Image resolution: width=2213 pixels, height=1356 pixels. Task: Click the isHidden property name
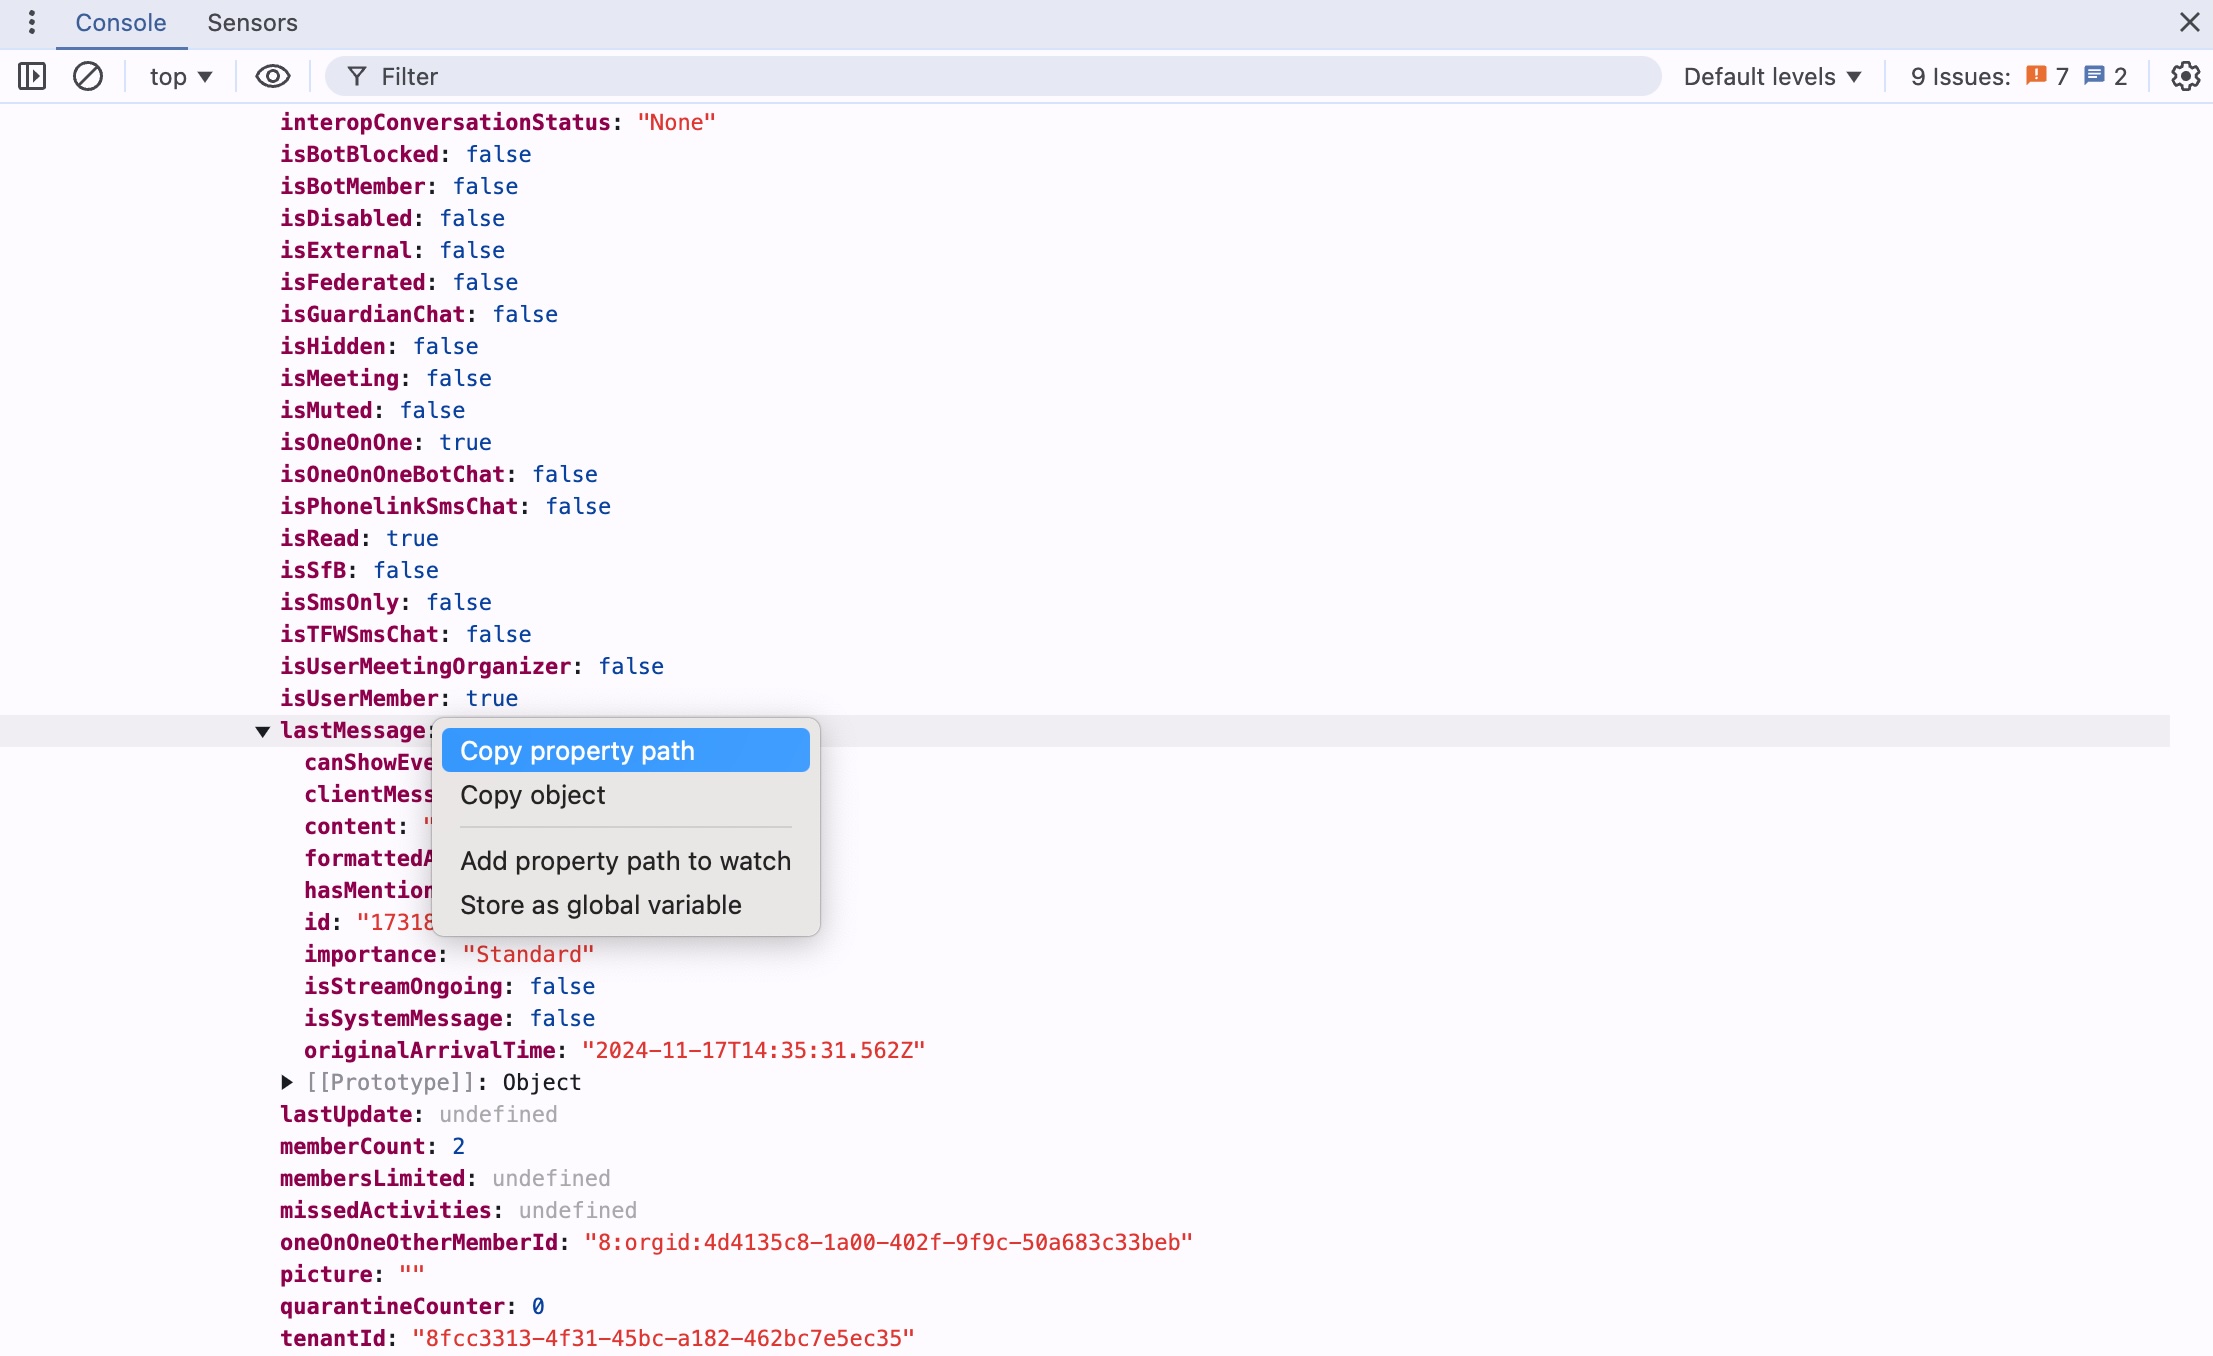(x=332, y=347)
